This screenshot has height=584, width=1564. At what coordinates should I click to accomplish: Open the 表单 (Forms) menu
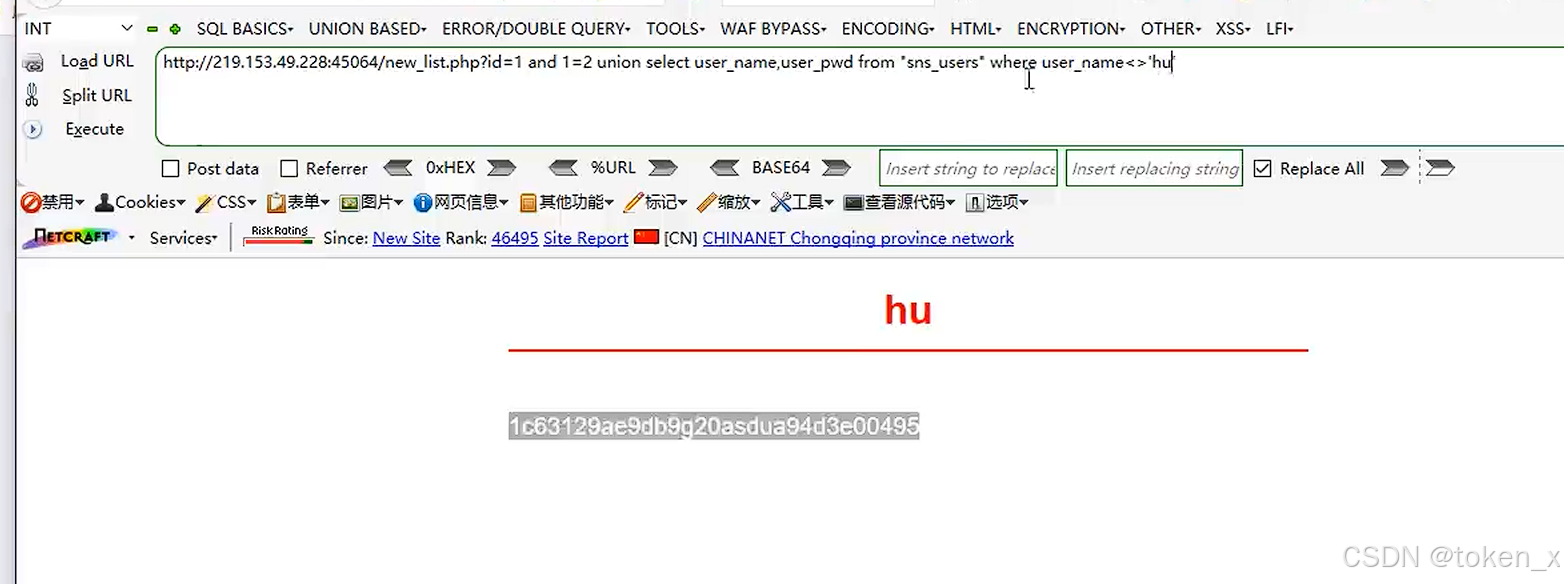(x=298, y=203)
